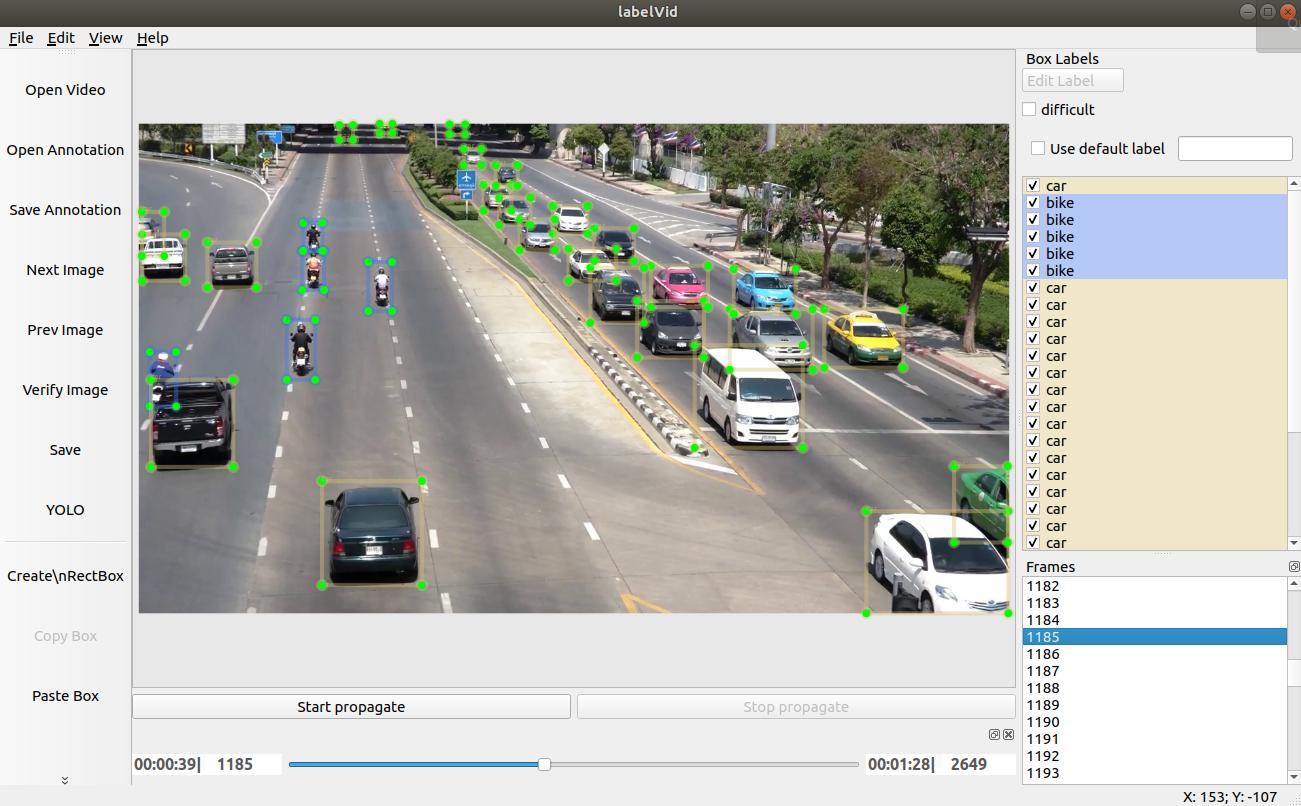Select frame 1191 in Frames list
This screenshot has height=806, width=1301.
point(1154,739)
